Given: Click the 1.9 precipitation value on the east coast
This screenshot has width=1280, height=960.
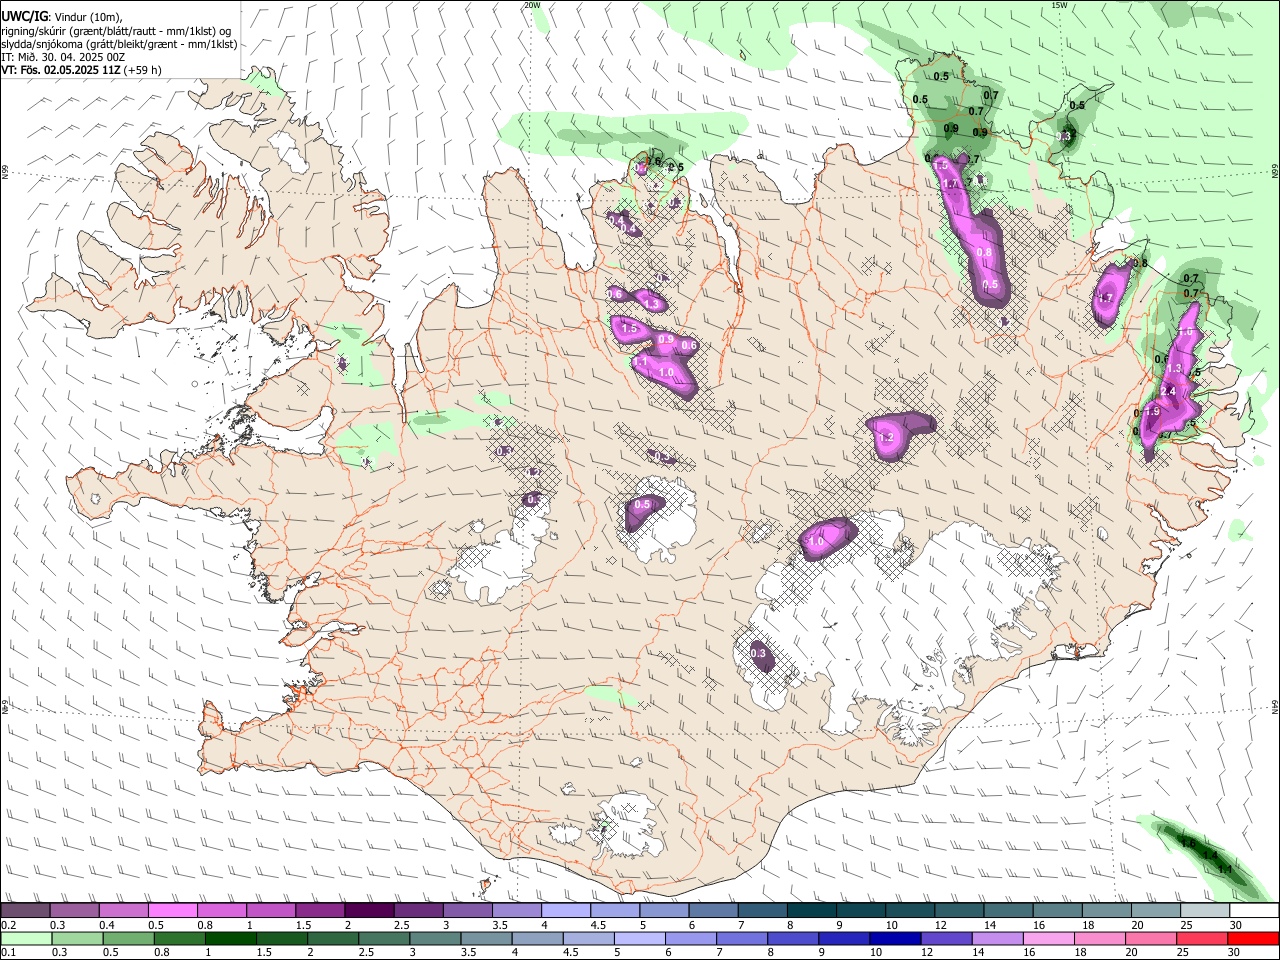Looking at the screenshot, I should (x=1152, y=412).
